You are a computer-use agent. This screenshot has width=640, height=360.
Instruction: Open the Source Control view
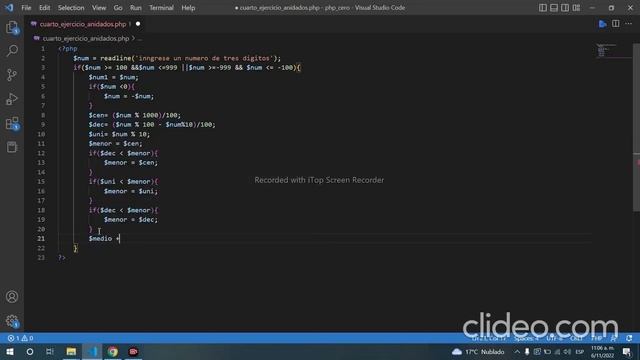[12, 75]
